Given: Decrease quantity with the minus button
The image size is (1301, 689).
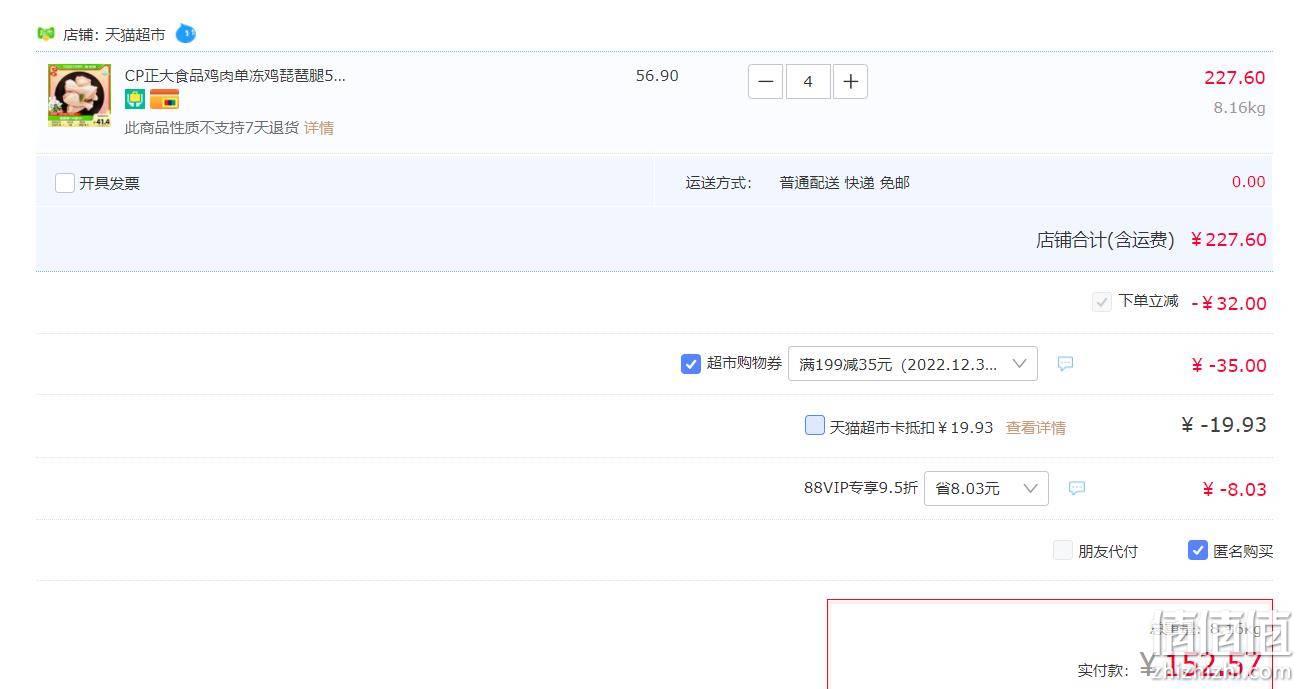Looking at the screenshot, I should point(765,81).
